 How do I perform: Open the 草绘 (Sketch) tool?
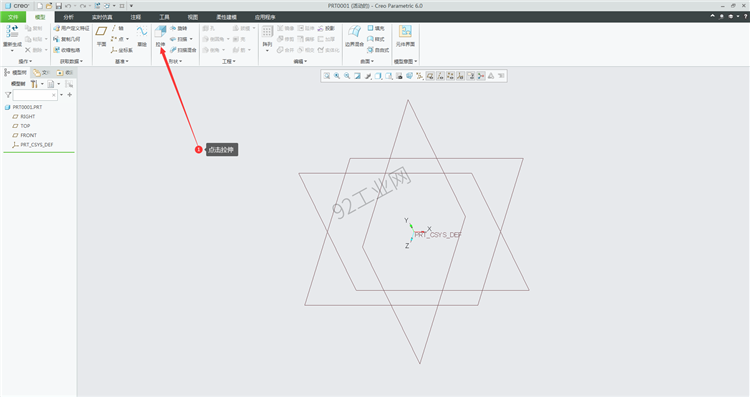point(142,32)
